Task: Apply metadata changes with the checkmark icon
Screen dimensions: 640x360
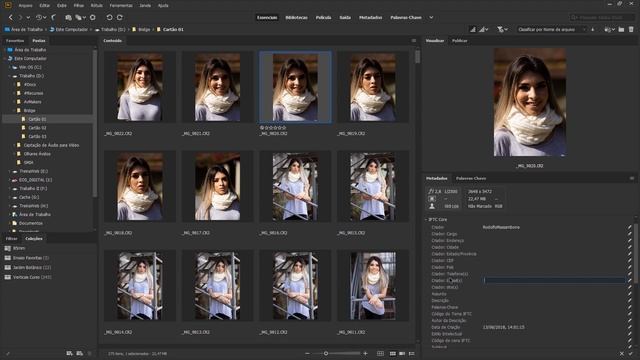Action: point(631,353)
